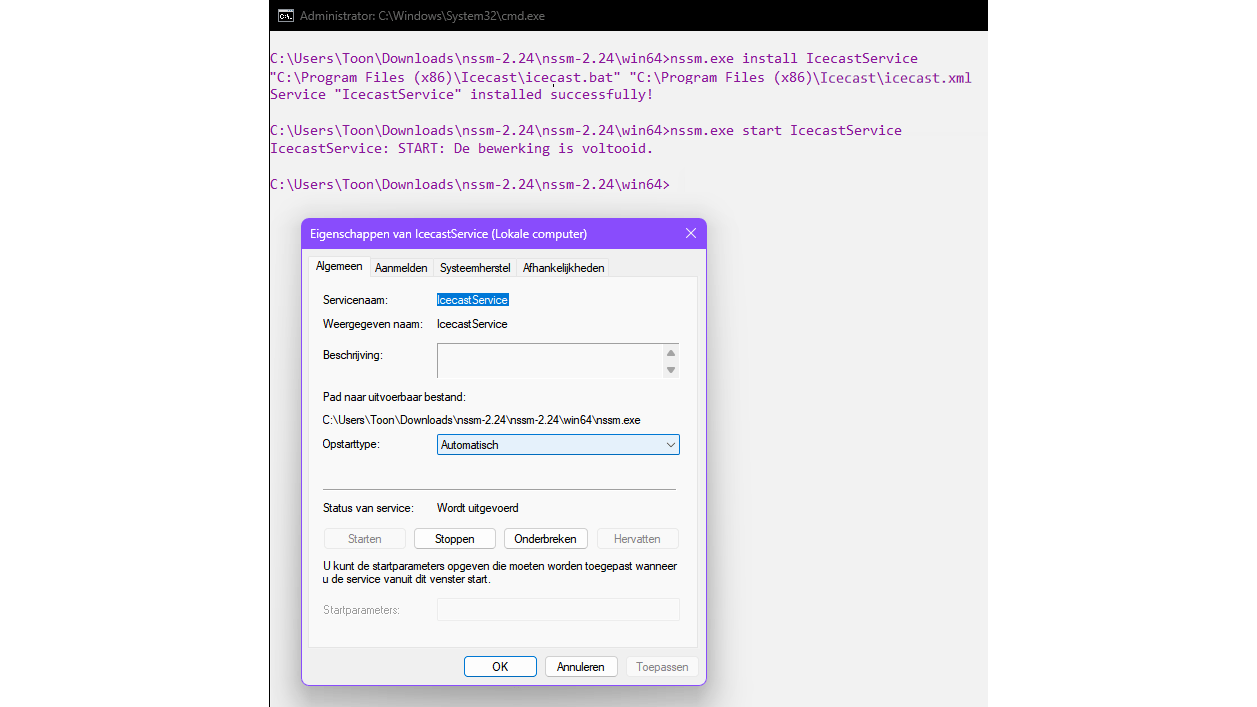This screenshot has height=707, width=1257.
Task: Click the Weergegeven naam value IcecastService
Action: 472,325
